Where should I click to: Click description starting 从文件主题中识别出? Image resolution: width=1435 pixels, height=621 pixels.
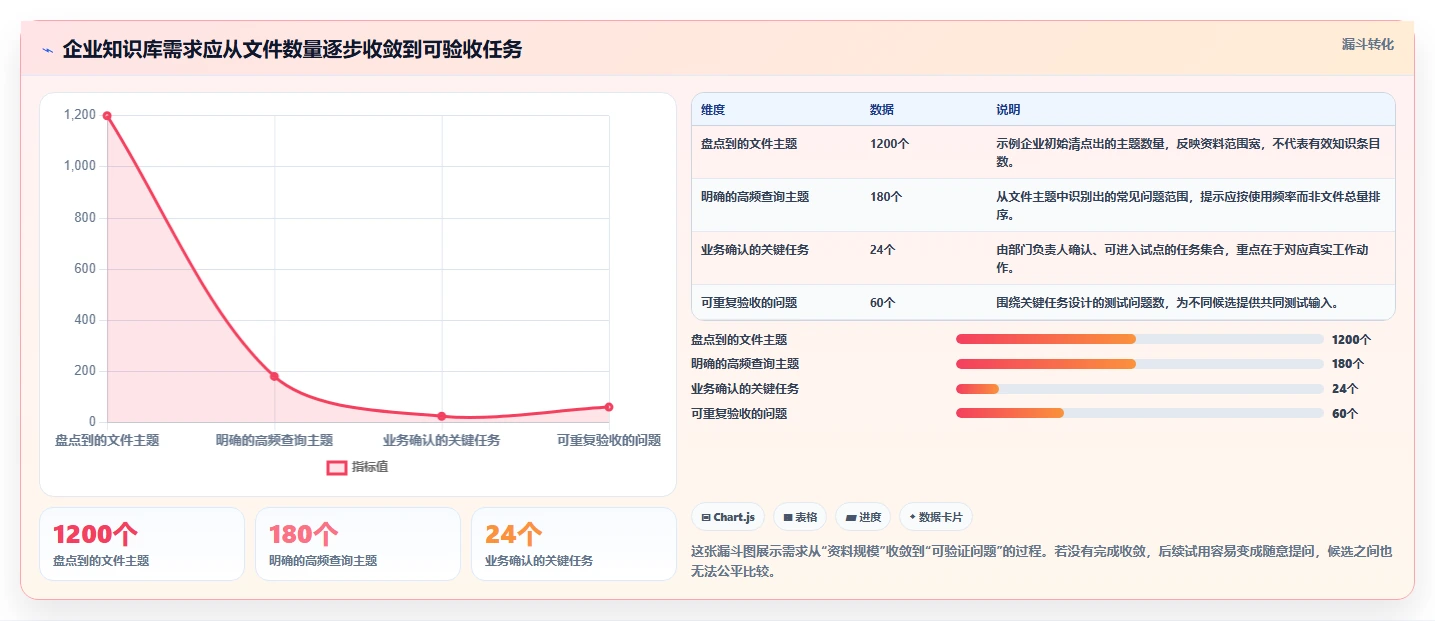click(x=1189, y=205)
